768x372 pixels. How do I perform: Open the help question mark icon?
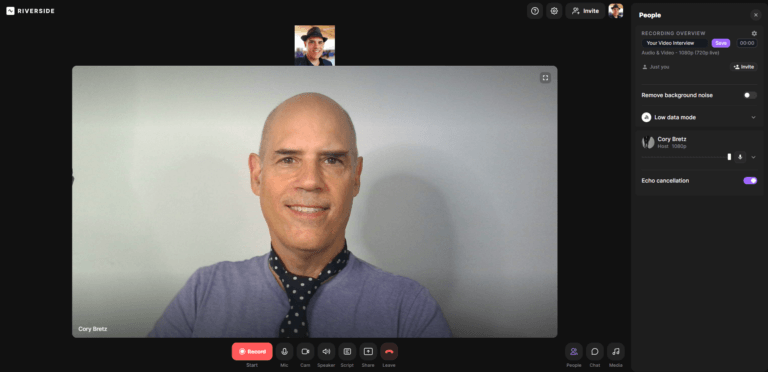click(535, 11)
